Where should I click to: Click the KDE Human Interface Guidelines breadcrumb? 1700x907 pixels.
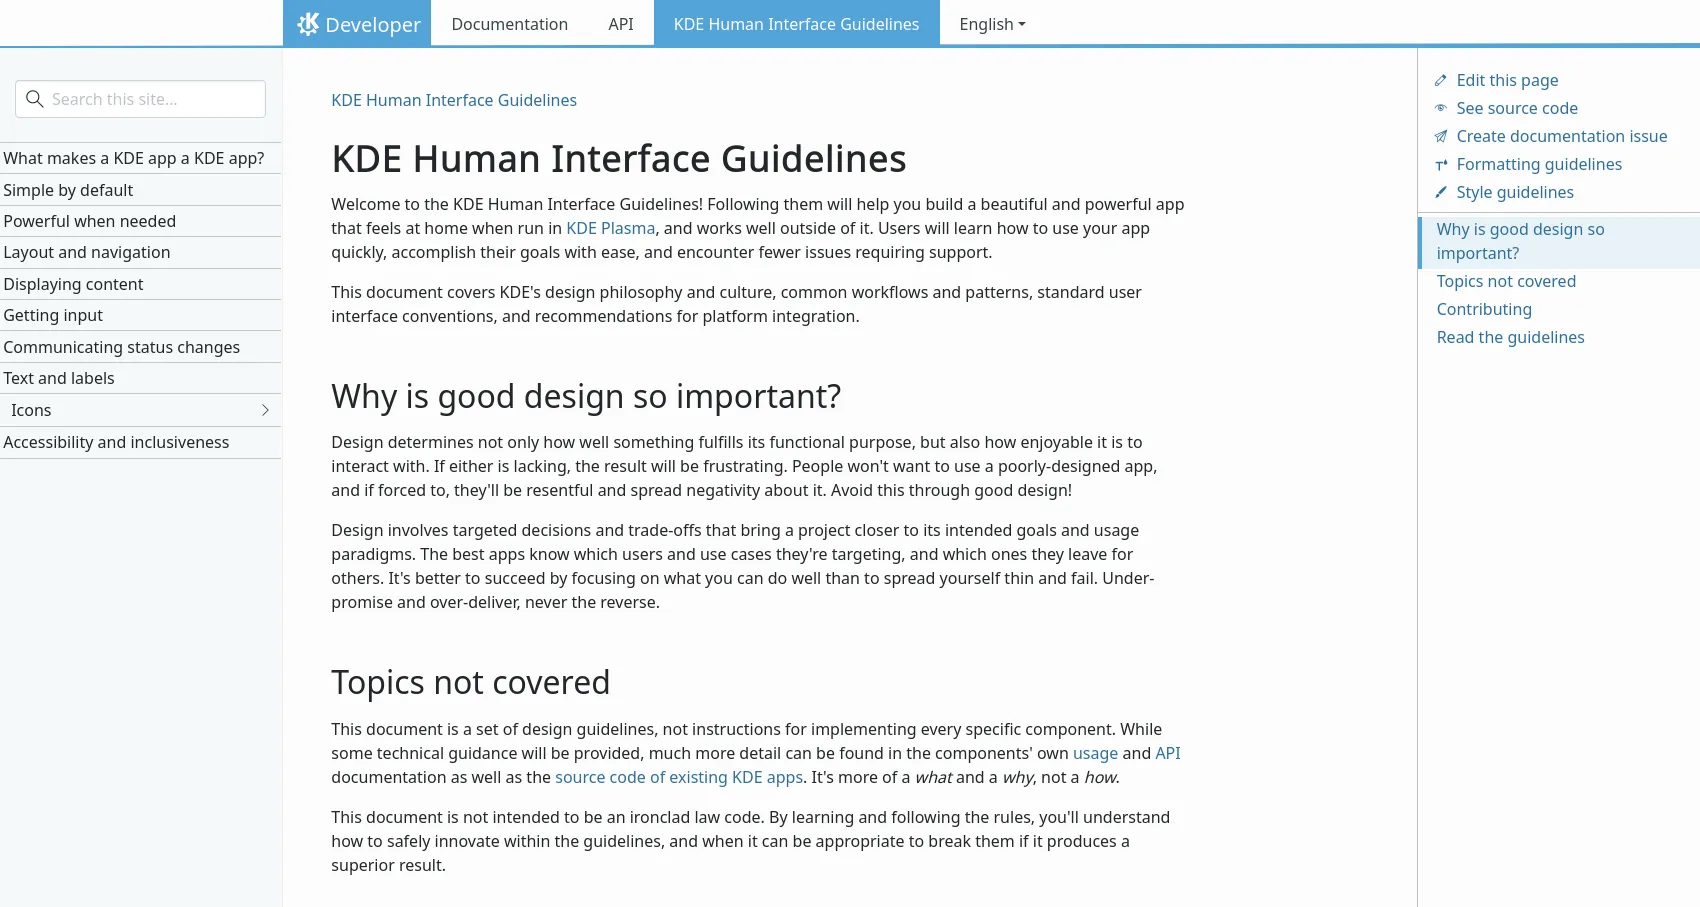click(454, 100)
